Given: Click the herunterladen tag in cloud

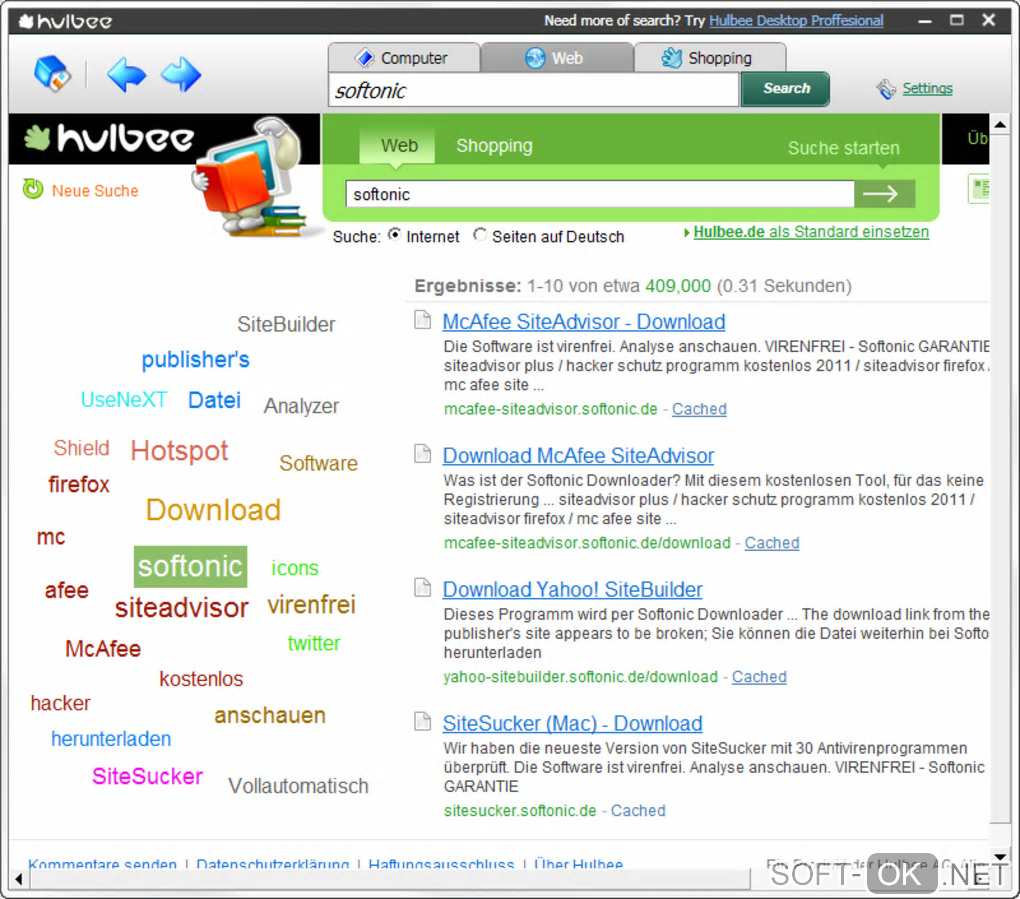Looking at the screenshot, I should [111, 739].
